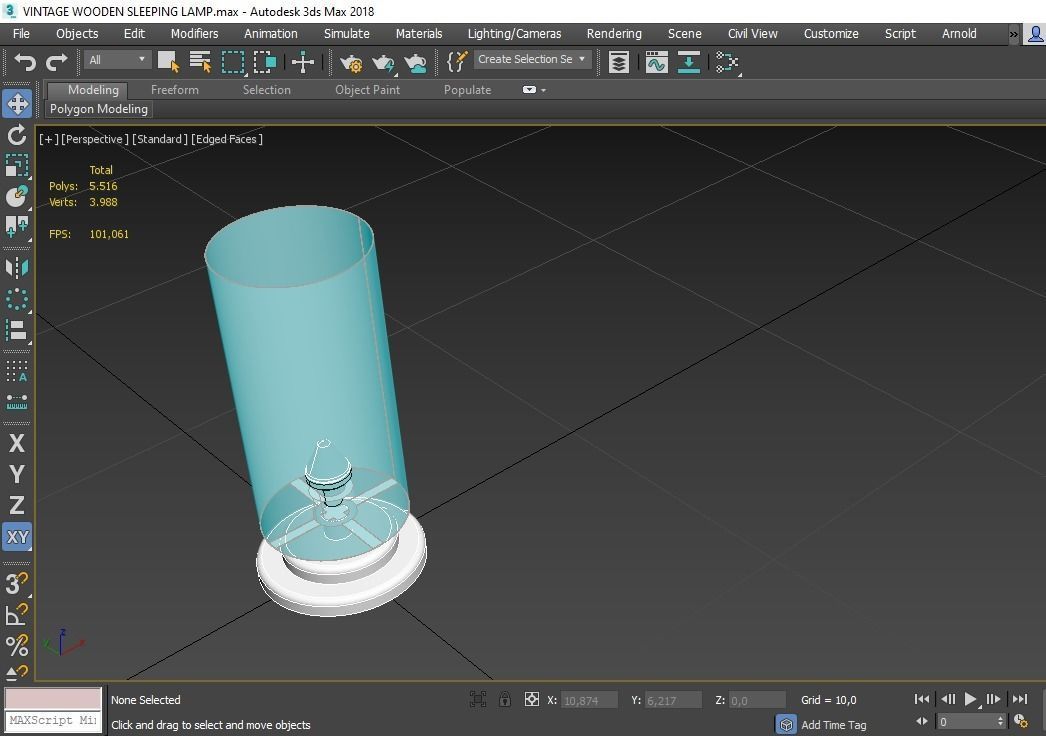Toggle Window/Crossing selection mode

coord(265,62)
